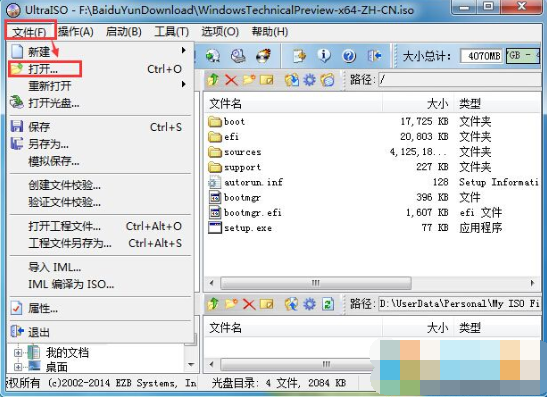Click the rename icon in the image pane toolbar

[x=267, y=80]
